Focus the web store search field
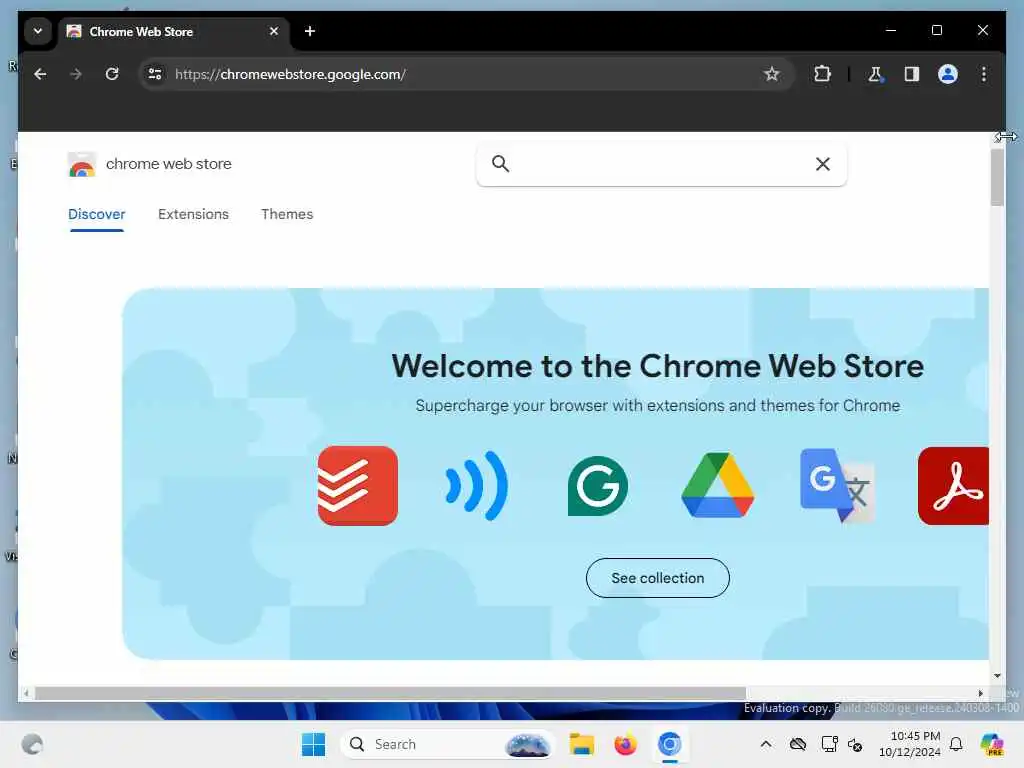This screenshot has width=1024, height=768. click(662, 164)
